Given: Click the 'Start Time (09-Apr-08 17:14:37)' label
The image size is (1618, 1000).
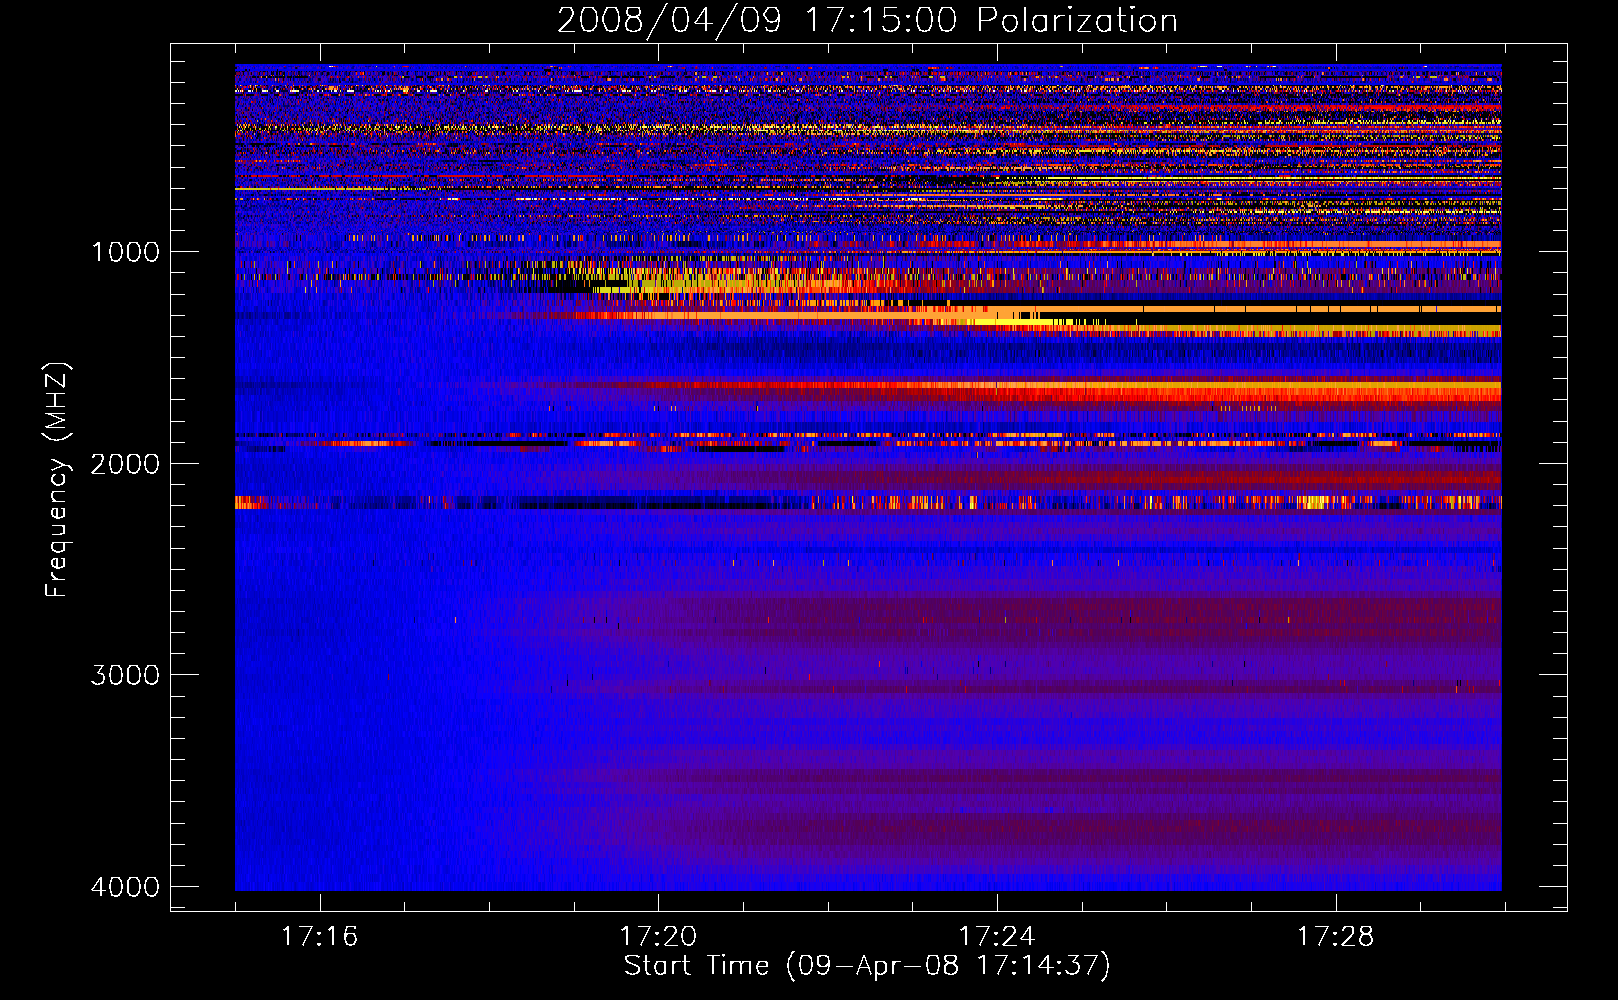Looking at the screenshot, I should point(867,966).
